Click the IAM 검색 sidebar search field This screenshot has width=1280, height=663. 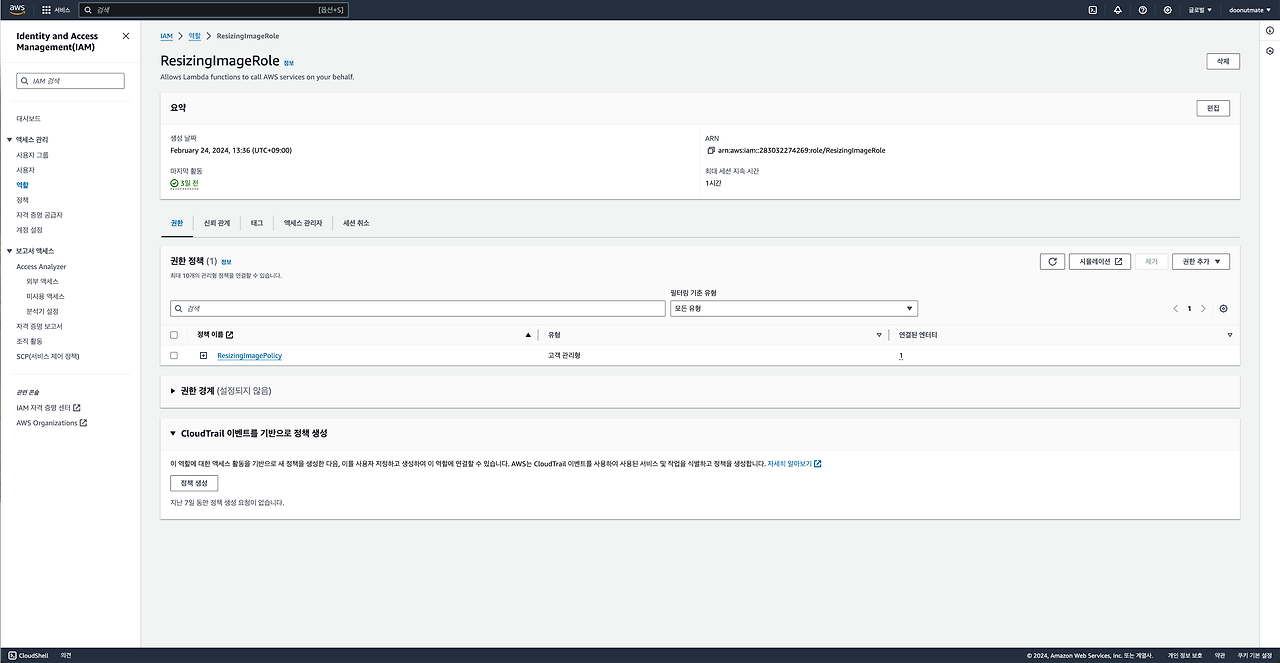[70, 81]
